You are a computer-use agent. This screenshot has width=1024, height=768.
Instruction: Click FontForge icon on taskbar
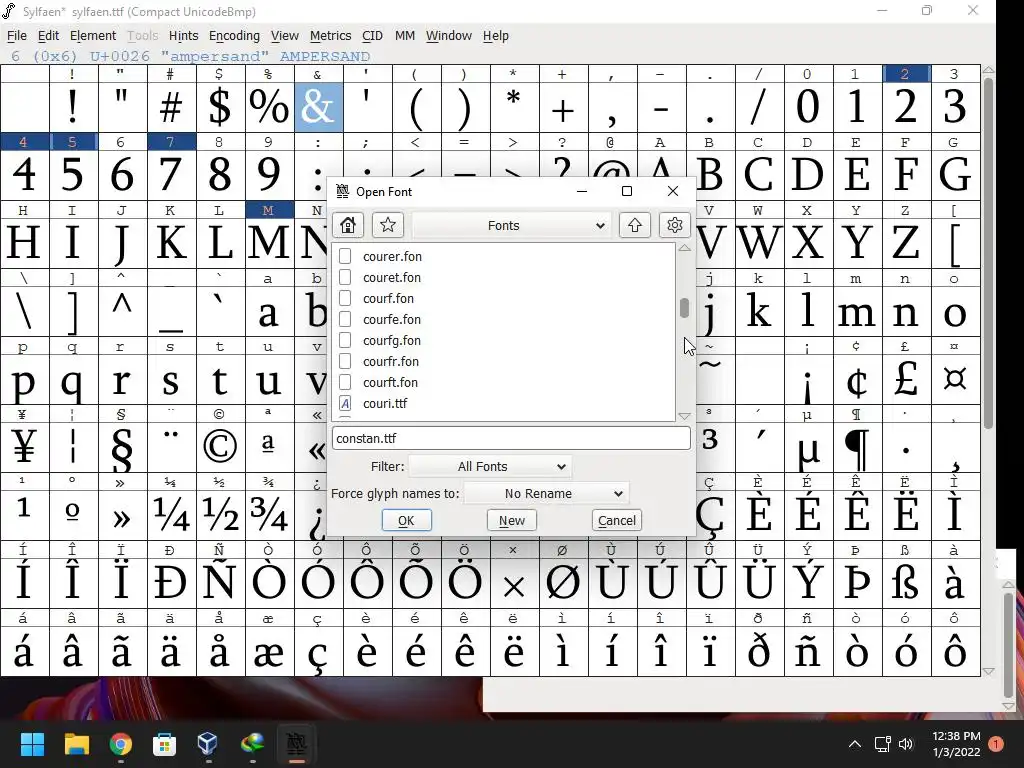[x=296, y=744]
